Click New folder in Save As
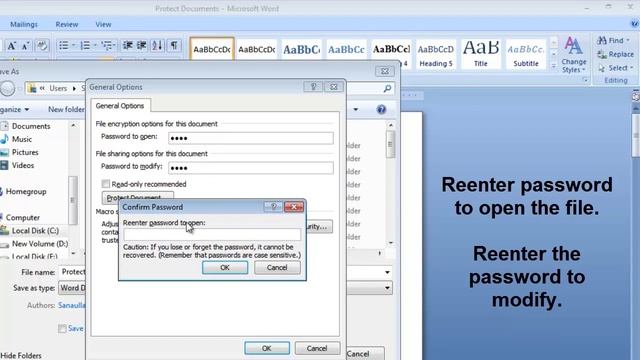This screenshot has height=360, width=640. [x=66, y=109]
